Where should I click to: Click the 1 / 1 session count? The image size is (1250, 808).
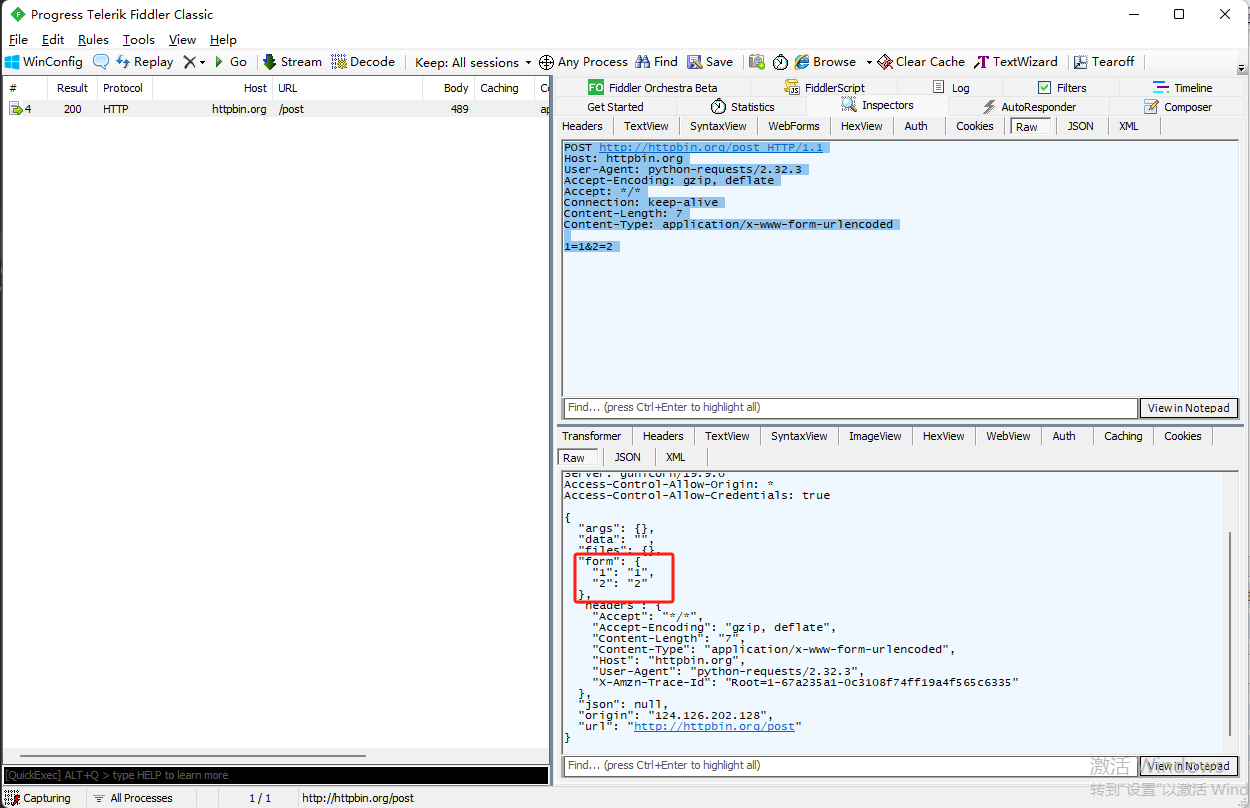260,798
